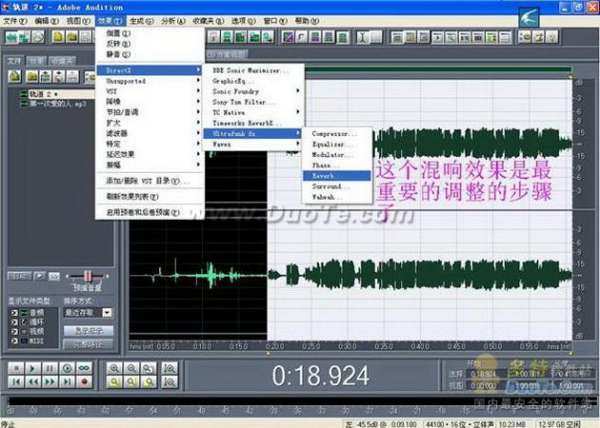Click the yellow Zoom to Selection icon

[x=114, y=382]
